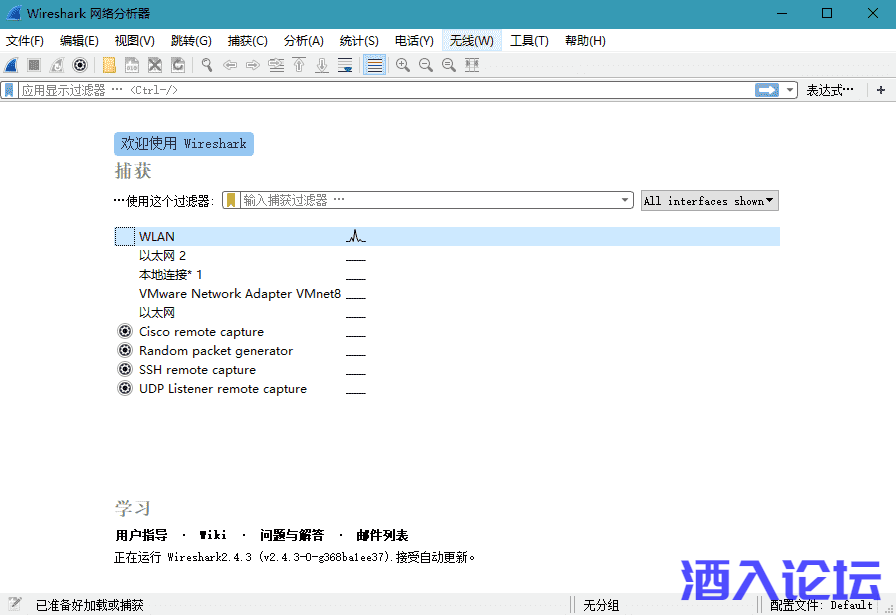Open a capture file via folder icon
The image size is (896, 615).
(x=109, y=65)
